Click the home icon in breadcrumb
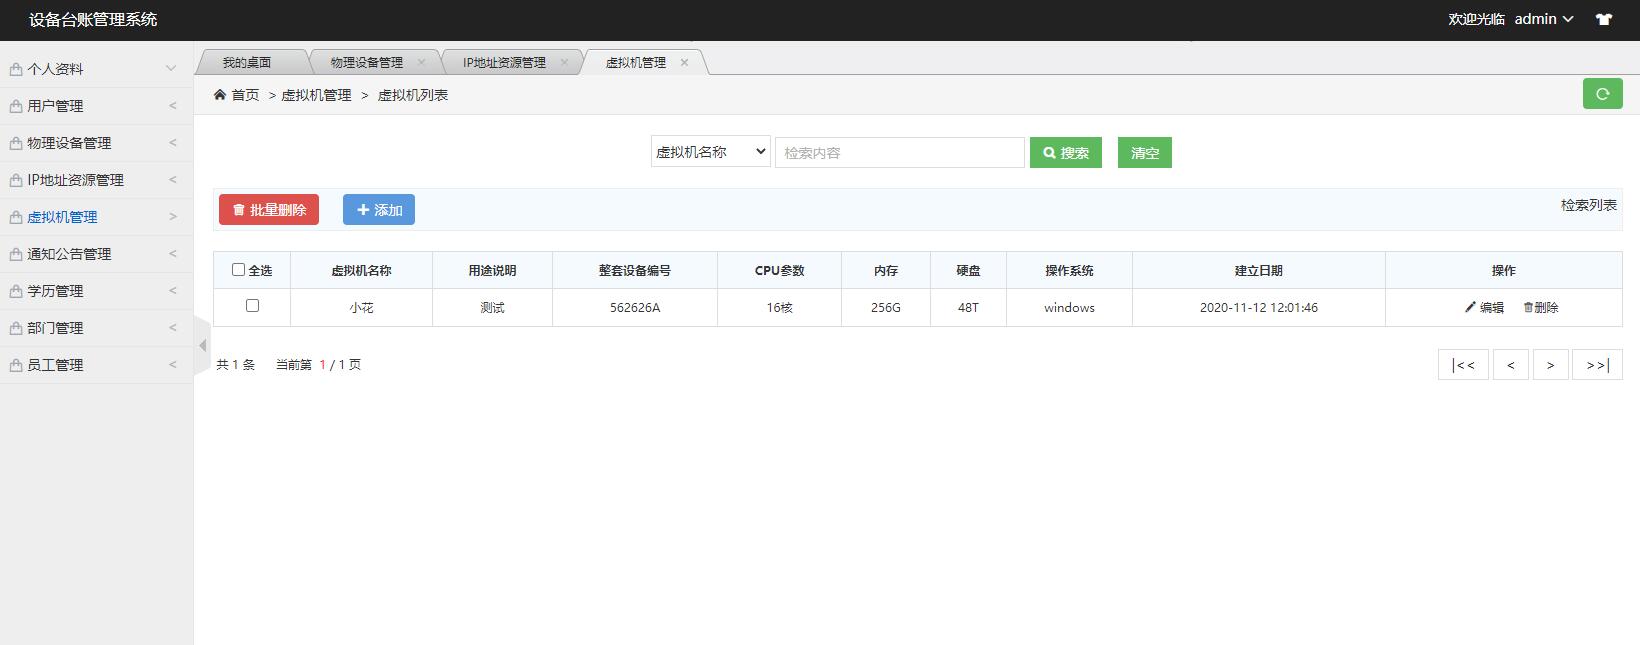Screen dimensions: 1640x645 [x=220, y=95]
